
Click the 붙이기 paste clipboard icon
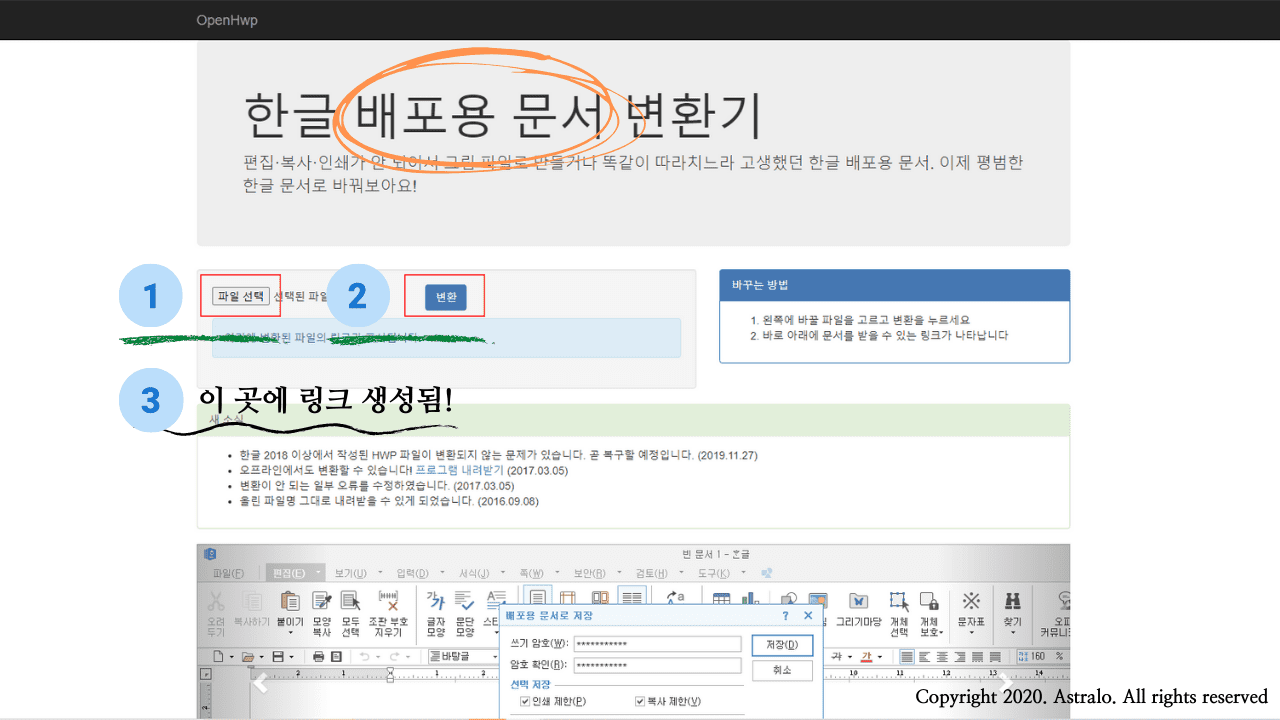[x=290, y=601]
